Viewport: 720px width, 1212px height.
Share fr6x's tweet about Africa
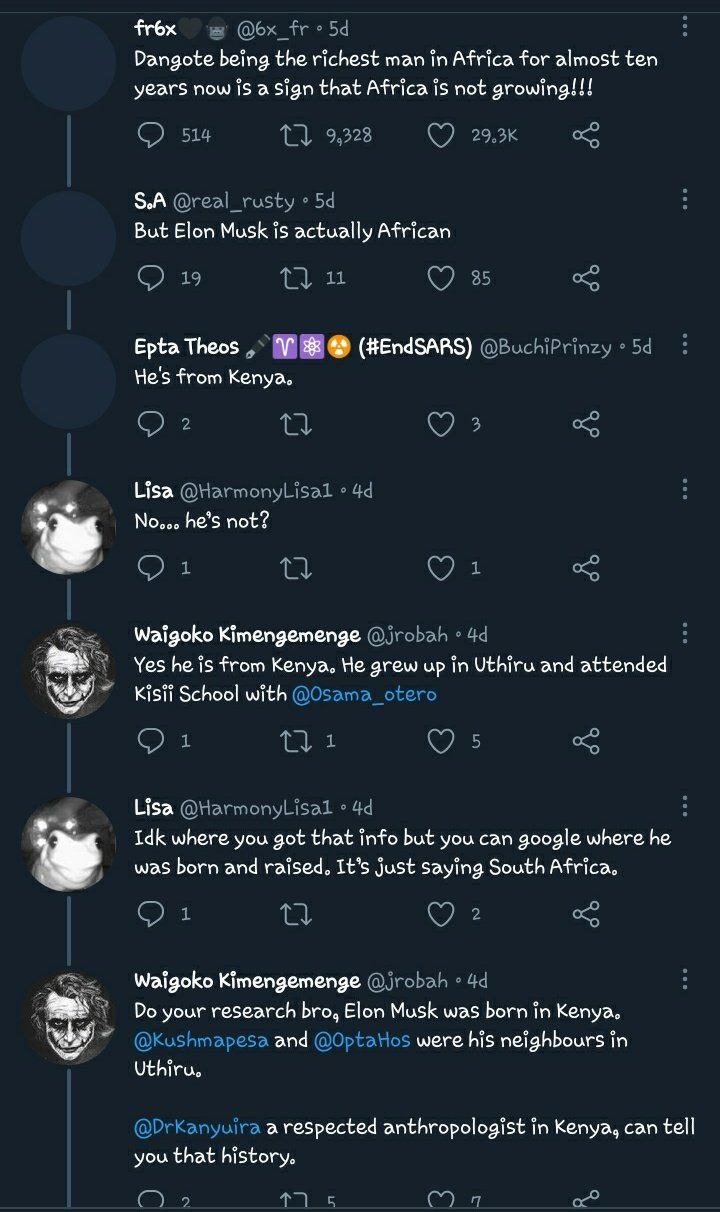[x=586, y=134]
